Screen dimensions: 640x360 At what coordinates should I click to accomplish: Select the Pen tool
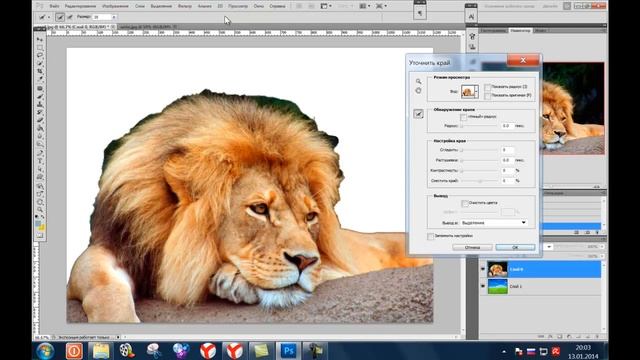40,153
